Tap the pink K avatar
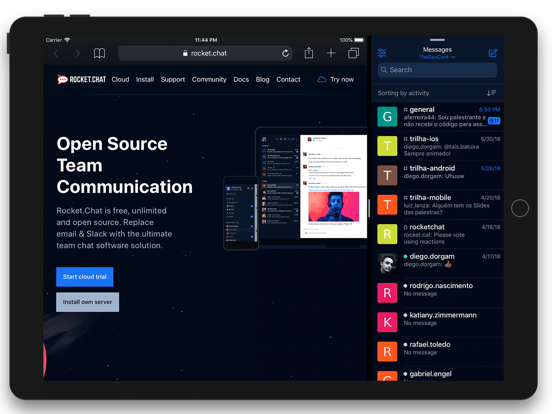 point(387,322)
